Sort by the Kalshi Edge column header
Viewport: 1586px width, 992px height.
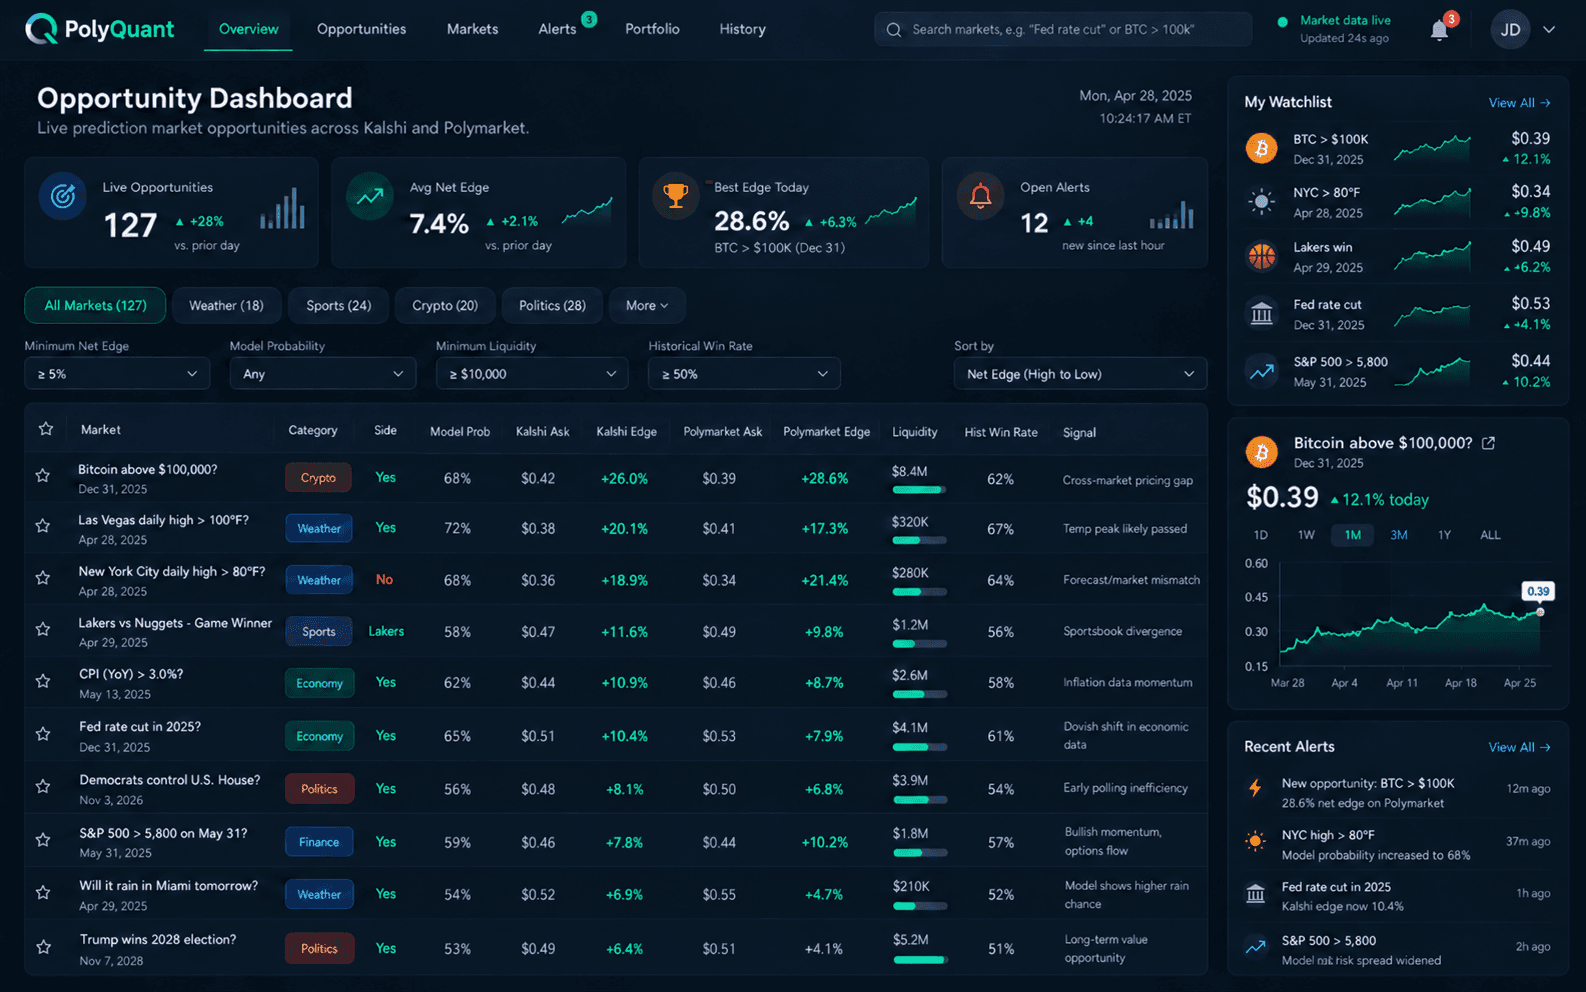[x=626, y=432]
